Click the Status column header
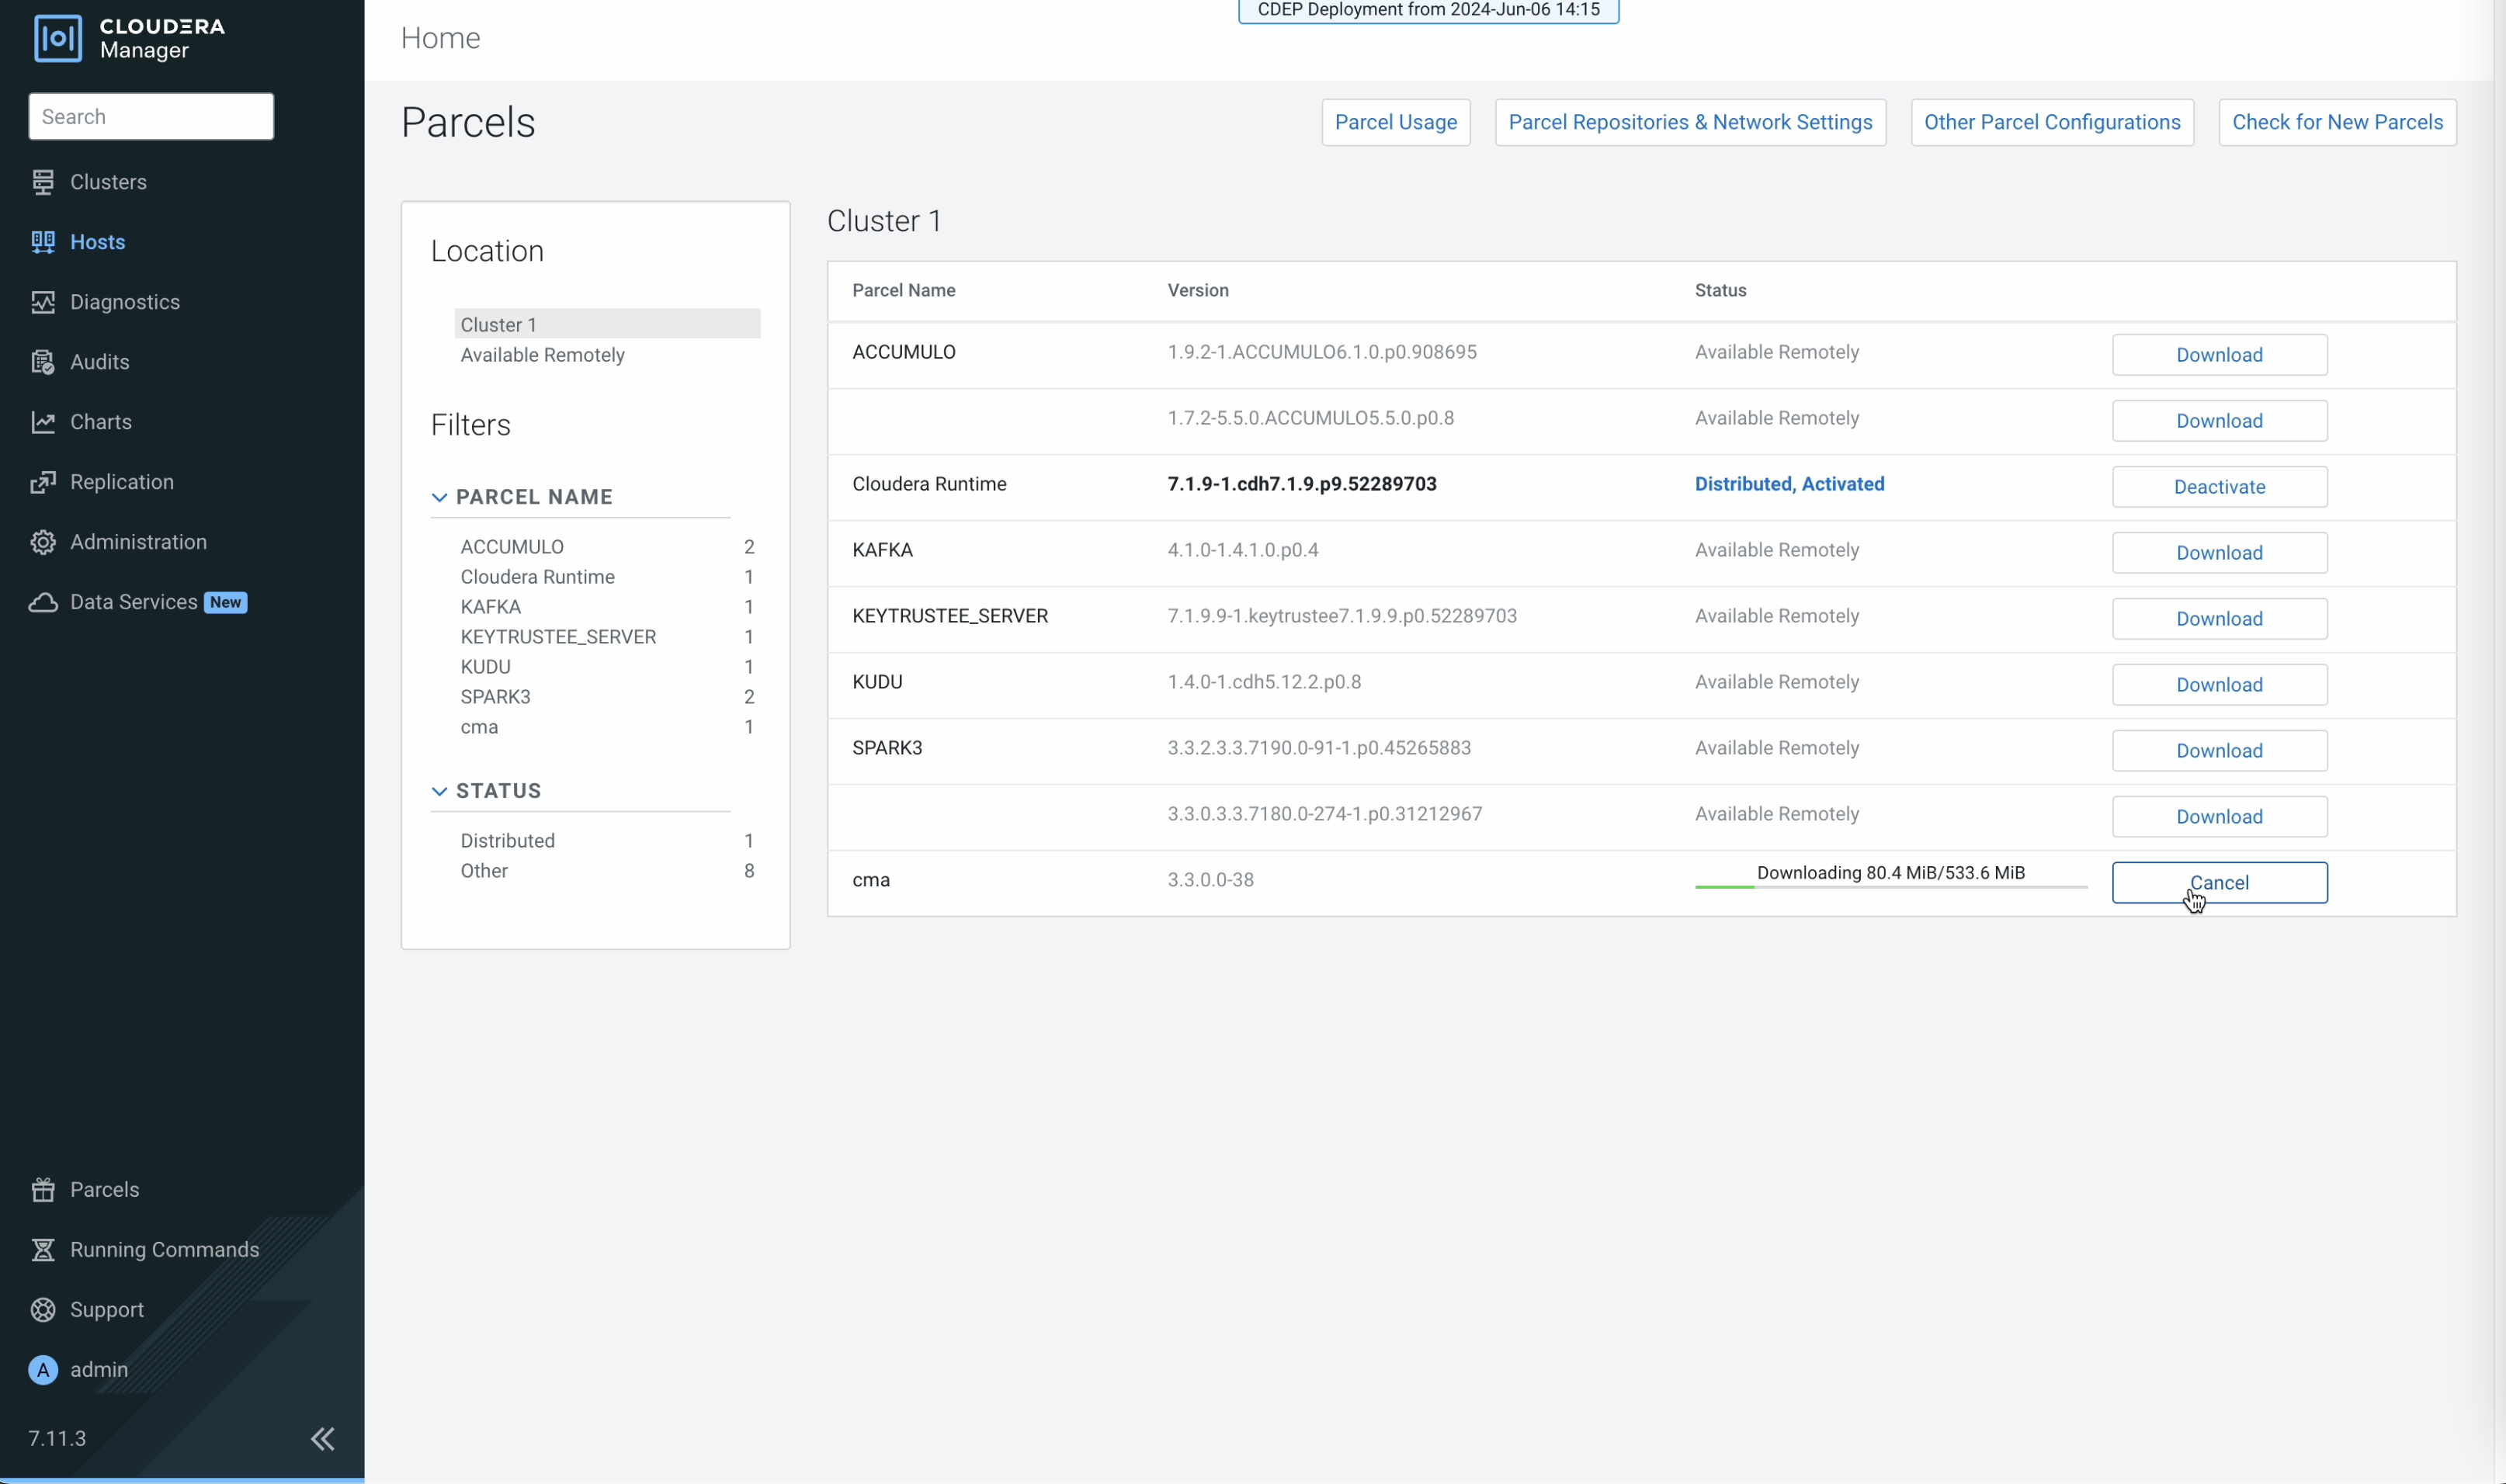The height and width of the screenshot is (1484, 2506). [x=1720, y=290]
